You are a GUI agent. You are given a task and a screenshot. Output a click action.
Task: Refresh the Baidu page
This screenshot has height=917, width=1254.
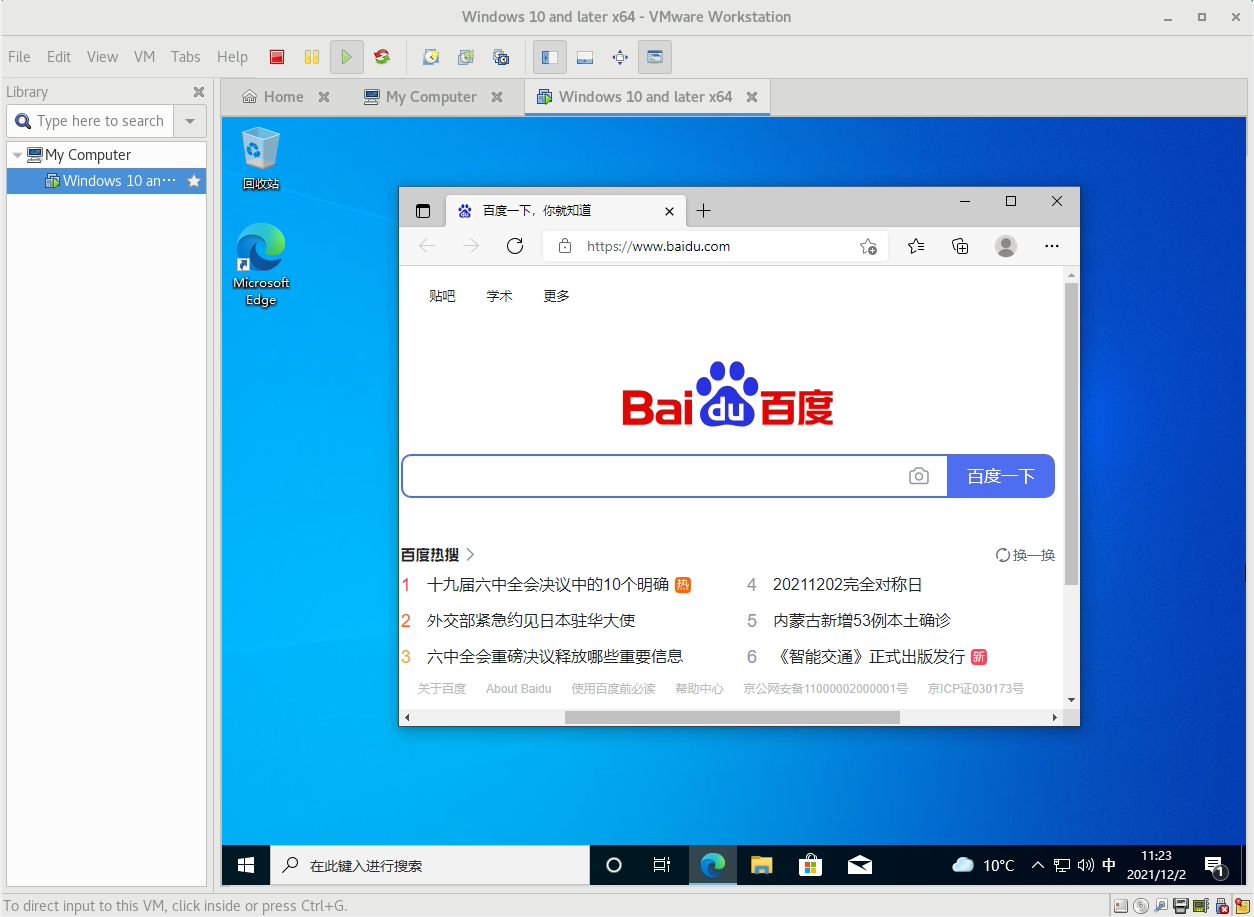pyautogui.click(x=515, y=246)
